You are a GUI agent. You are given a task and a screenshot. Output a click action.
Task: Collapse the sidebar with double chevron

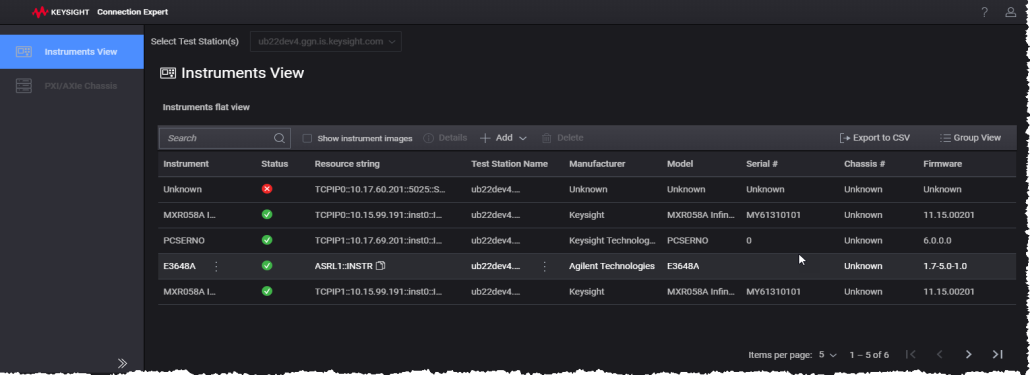[122, 363]
